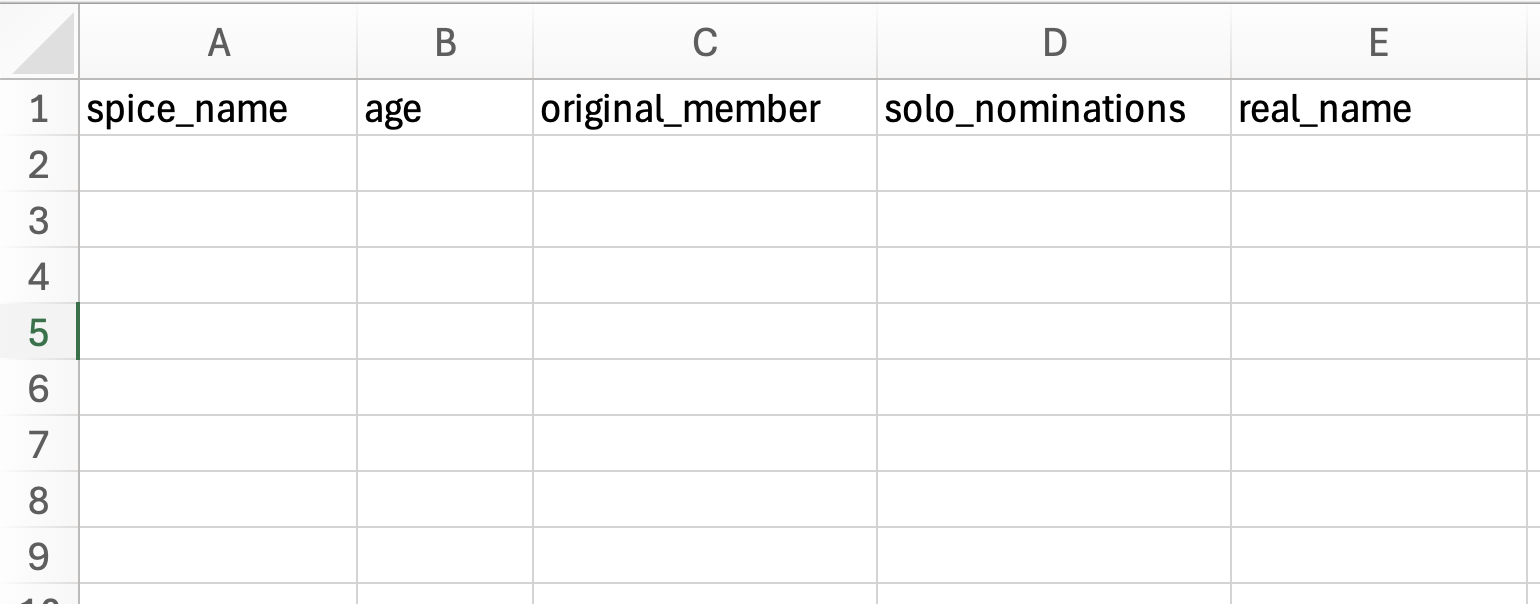The image size is (1540, 604).
Task: Select column D header
Action: [x=1054, y=42]
